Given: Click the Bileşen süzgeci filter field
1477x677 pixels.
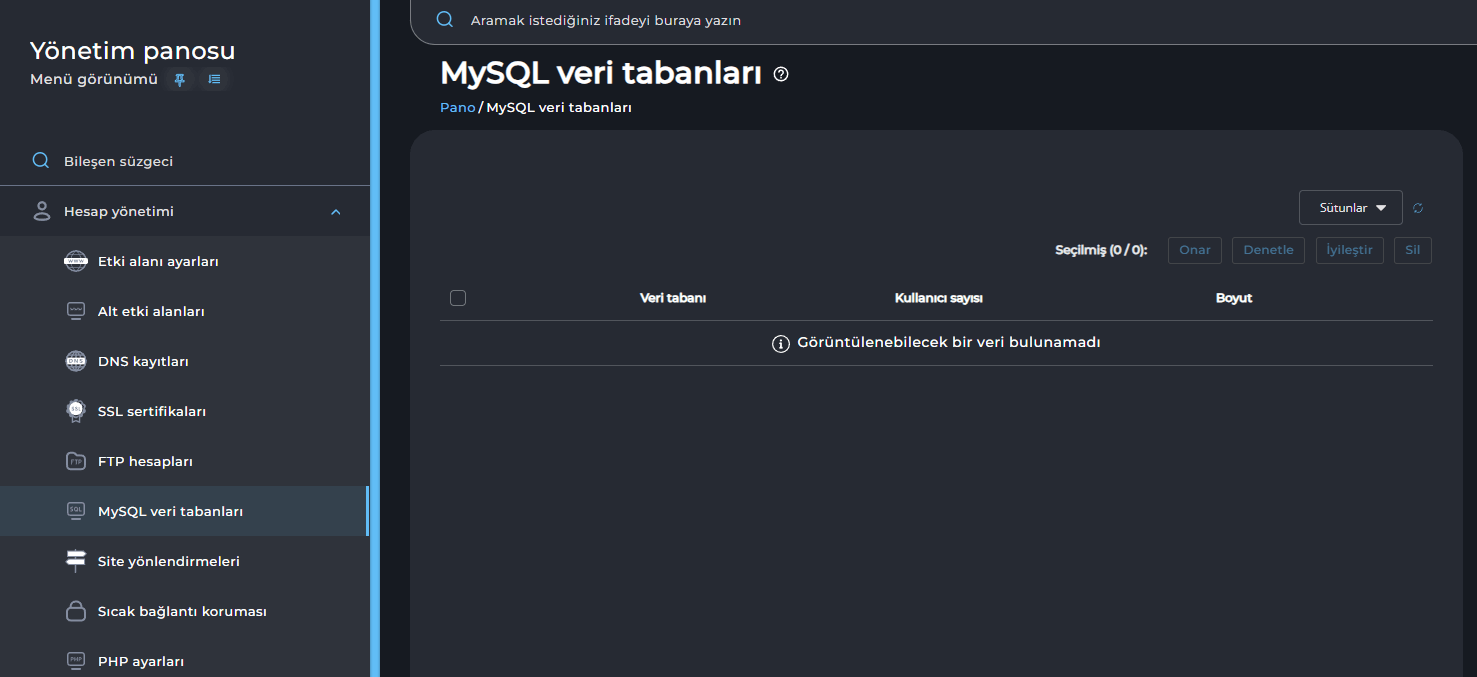Looking at the screenshot, I should 119,161.
